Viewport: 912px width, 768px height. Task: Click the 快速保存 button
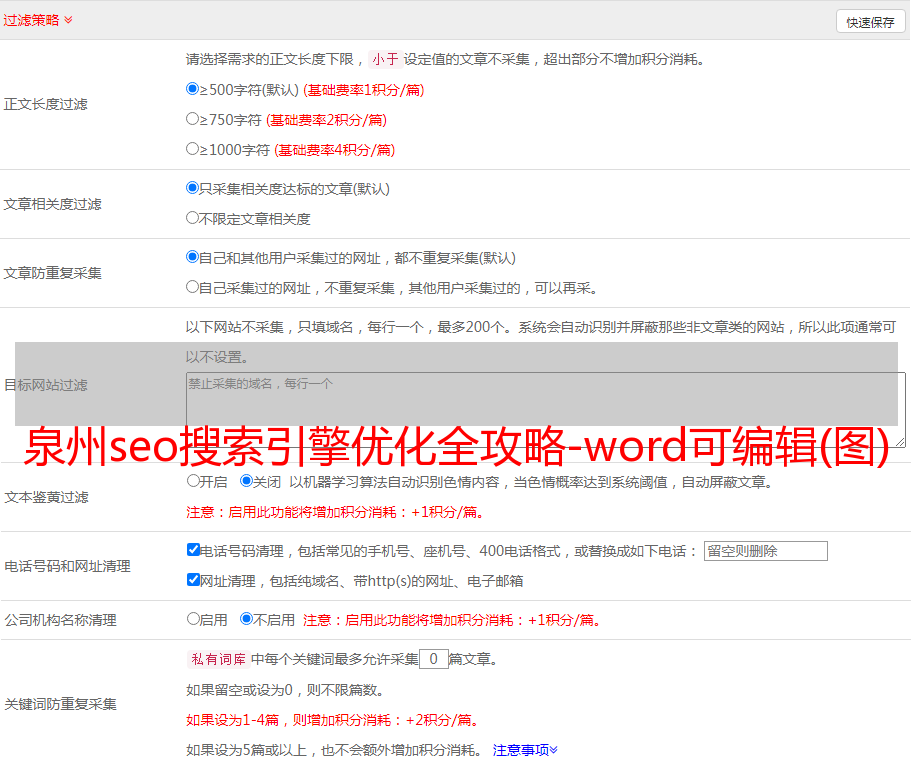click(x=870, y=22)
